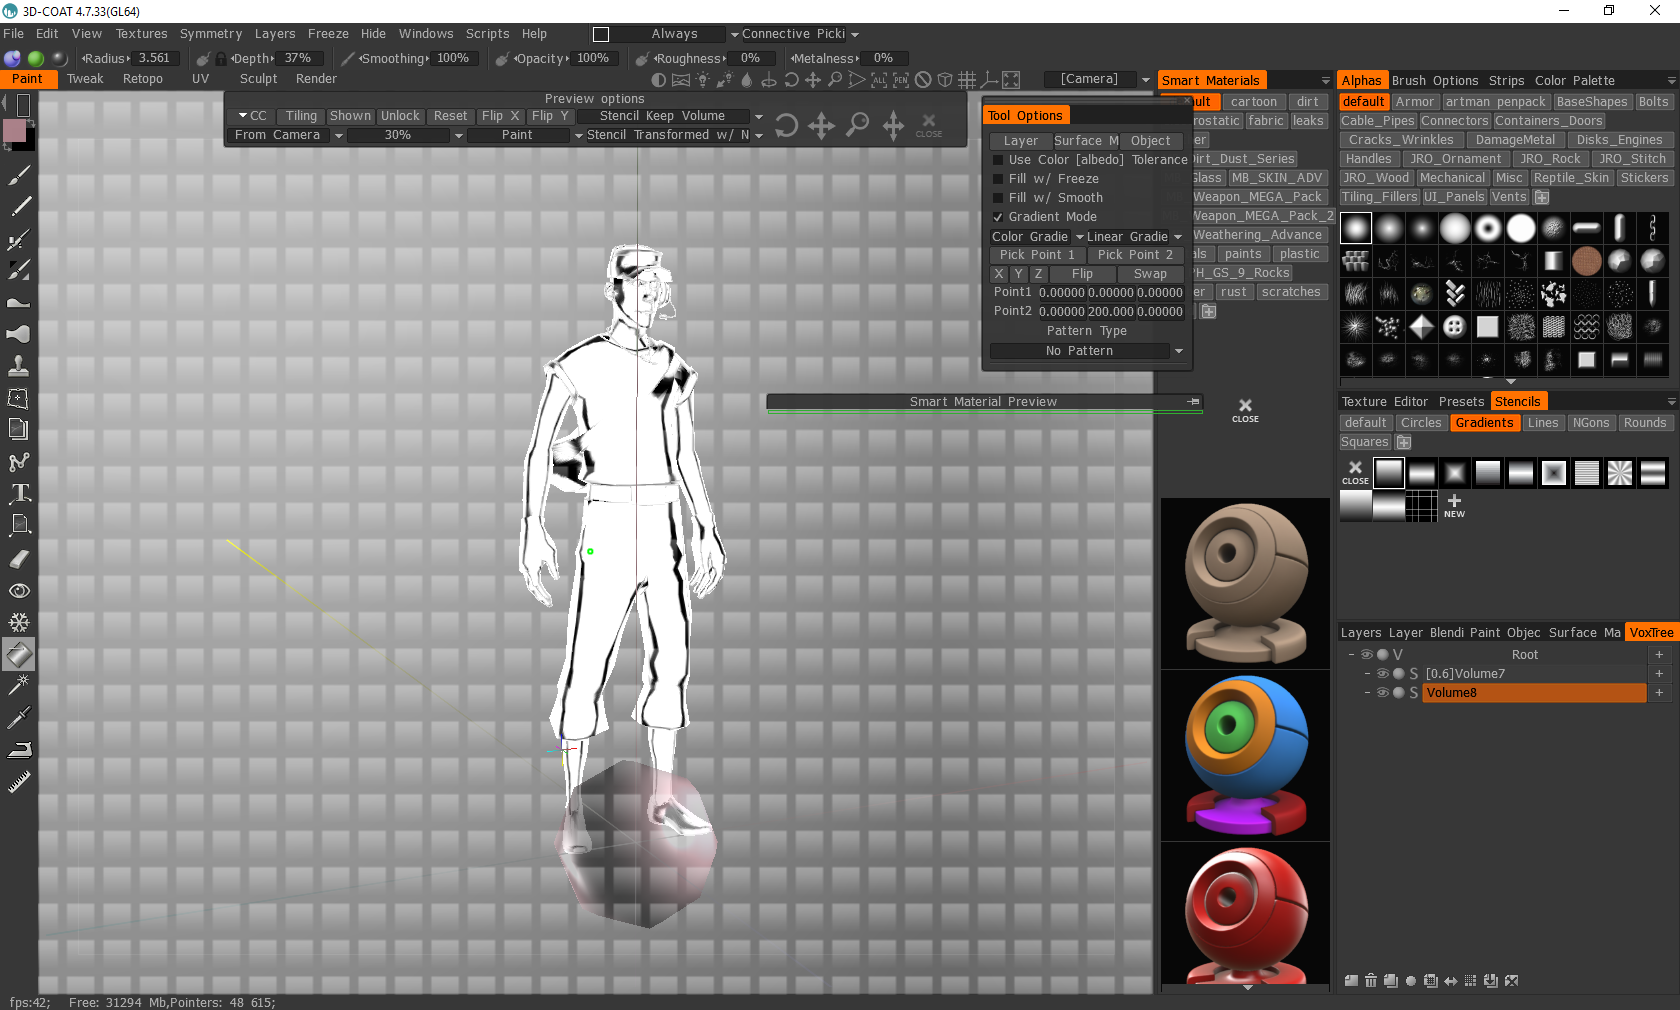Click the magnifier icon in Preview options toolbar
The width and height of the screenshot is (1680, 1010).
click(x=856, y=126)
